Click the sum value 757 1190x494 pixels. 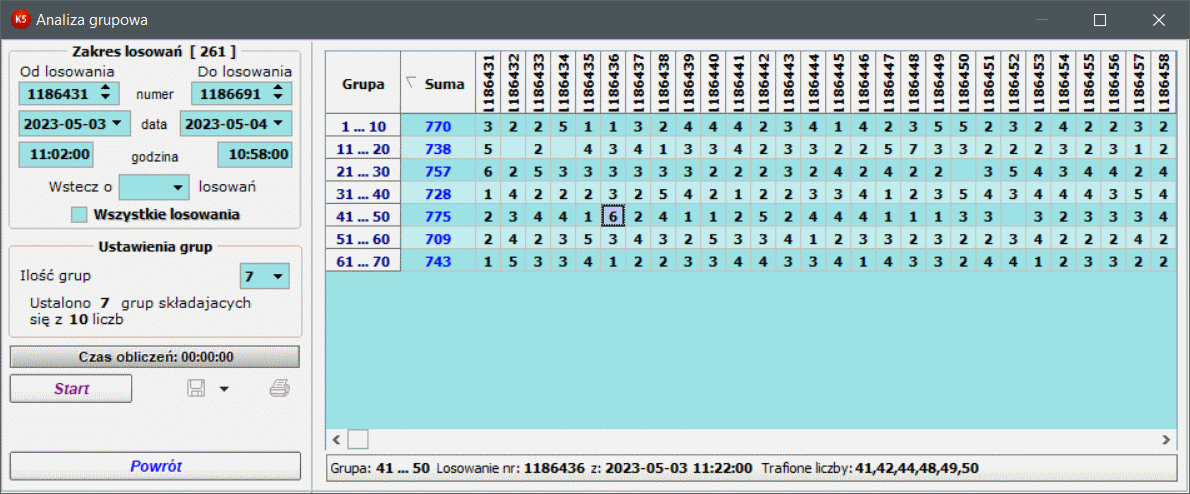(438, 171)
